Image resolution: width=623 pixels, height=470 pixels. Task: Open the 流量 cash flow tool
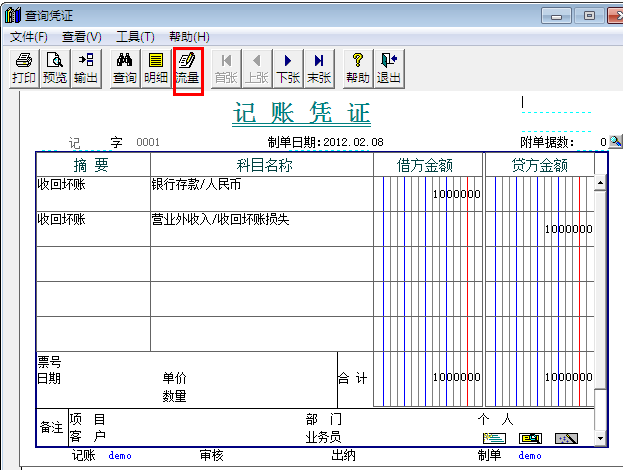pos(188,68)
